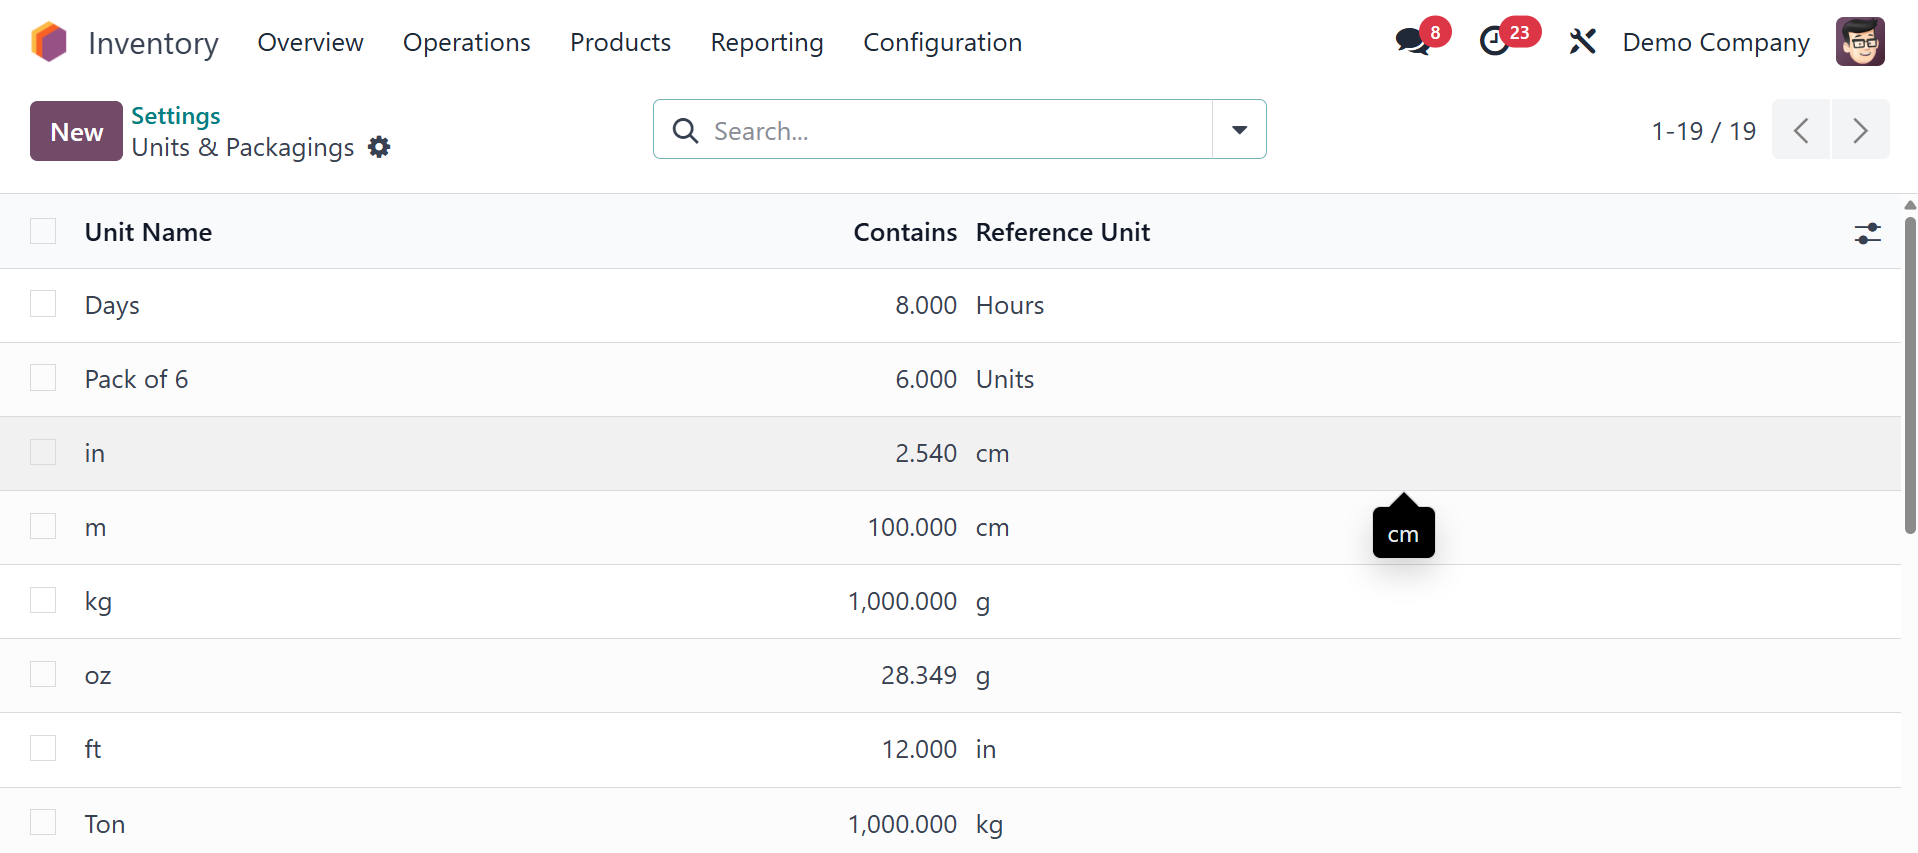Open the column adjustment settings icon
Image resolution: width=1918 pixels, height=853 pixels.
1867,233
